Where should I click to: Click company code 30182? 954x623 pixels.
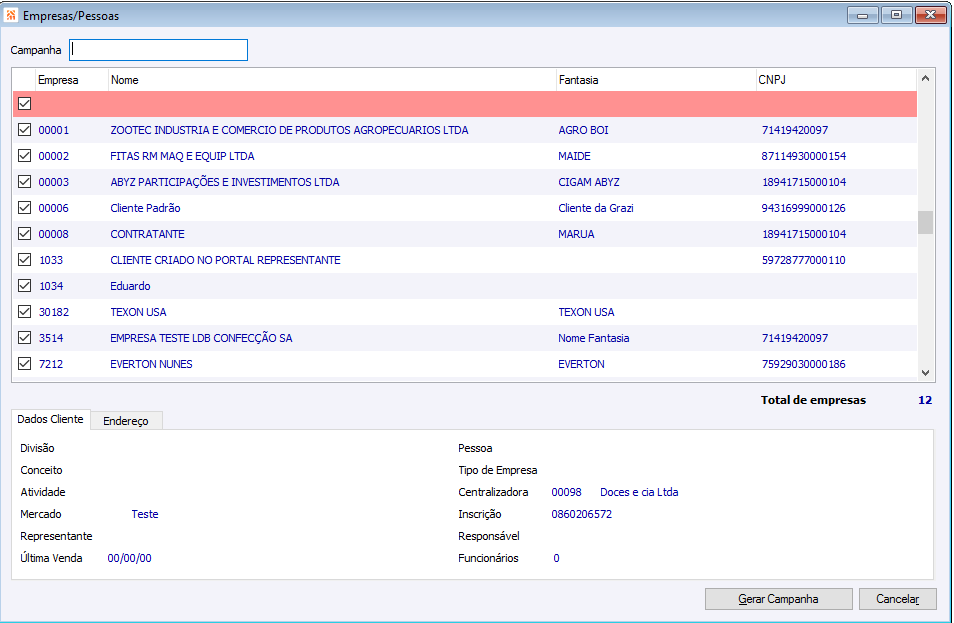[x=54, y=312]
